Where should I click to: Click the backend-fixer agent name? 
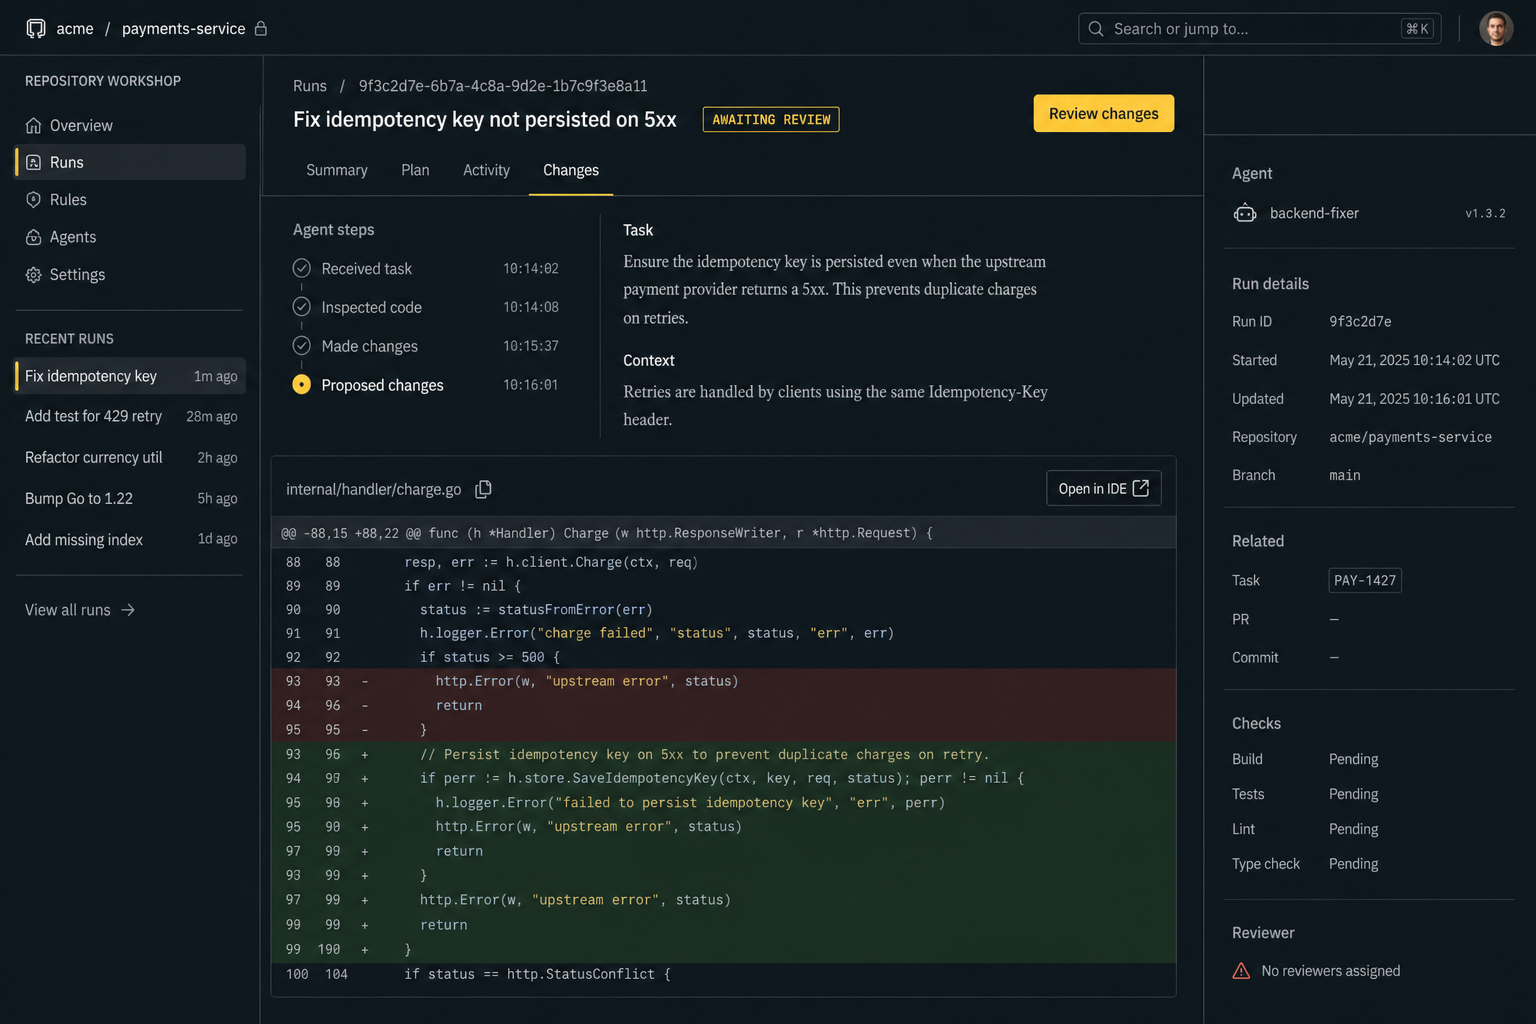pos(1314,213)
